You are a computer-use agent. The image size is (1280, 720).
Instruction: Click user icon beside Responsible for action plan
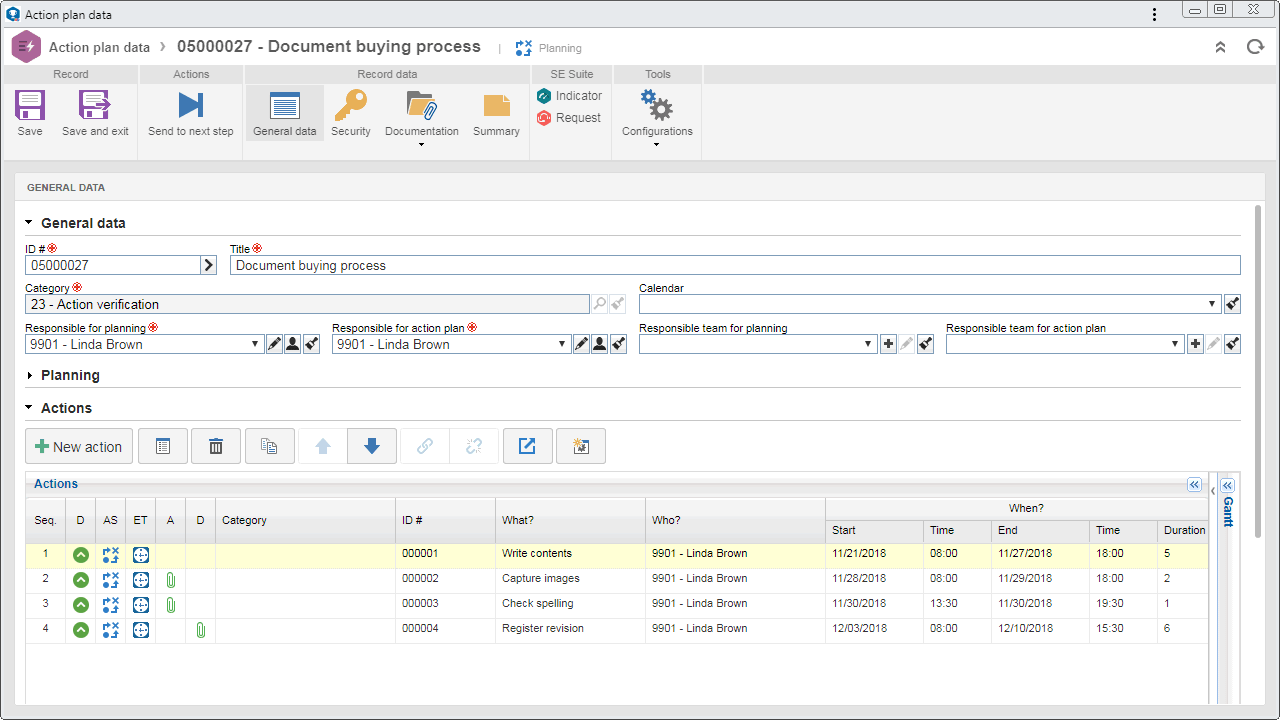click(600, 344)
